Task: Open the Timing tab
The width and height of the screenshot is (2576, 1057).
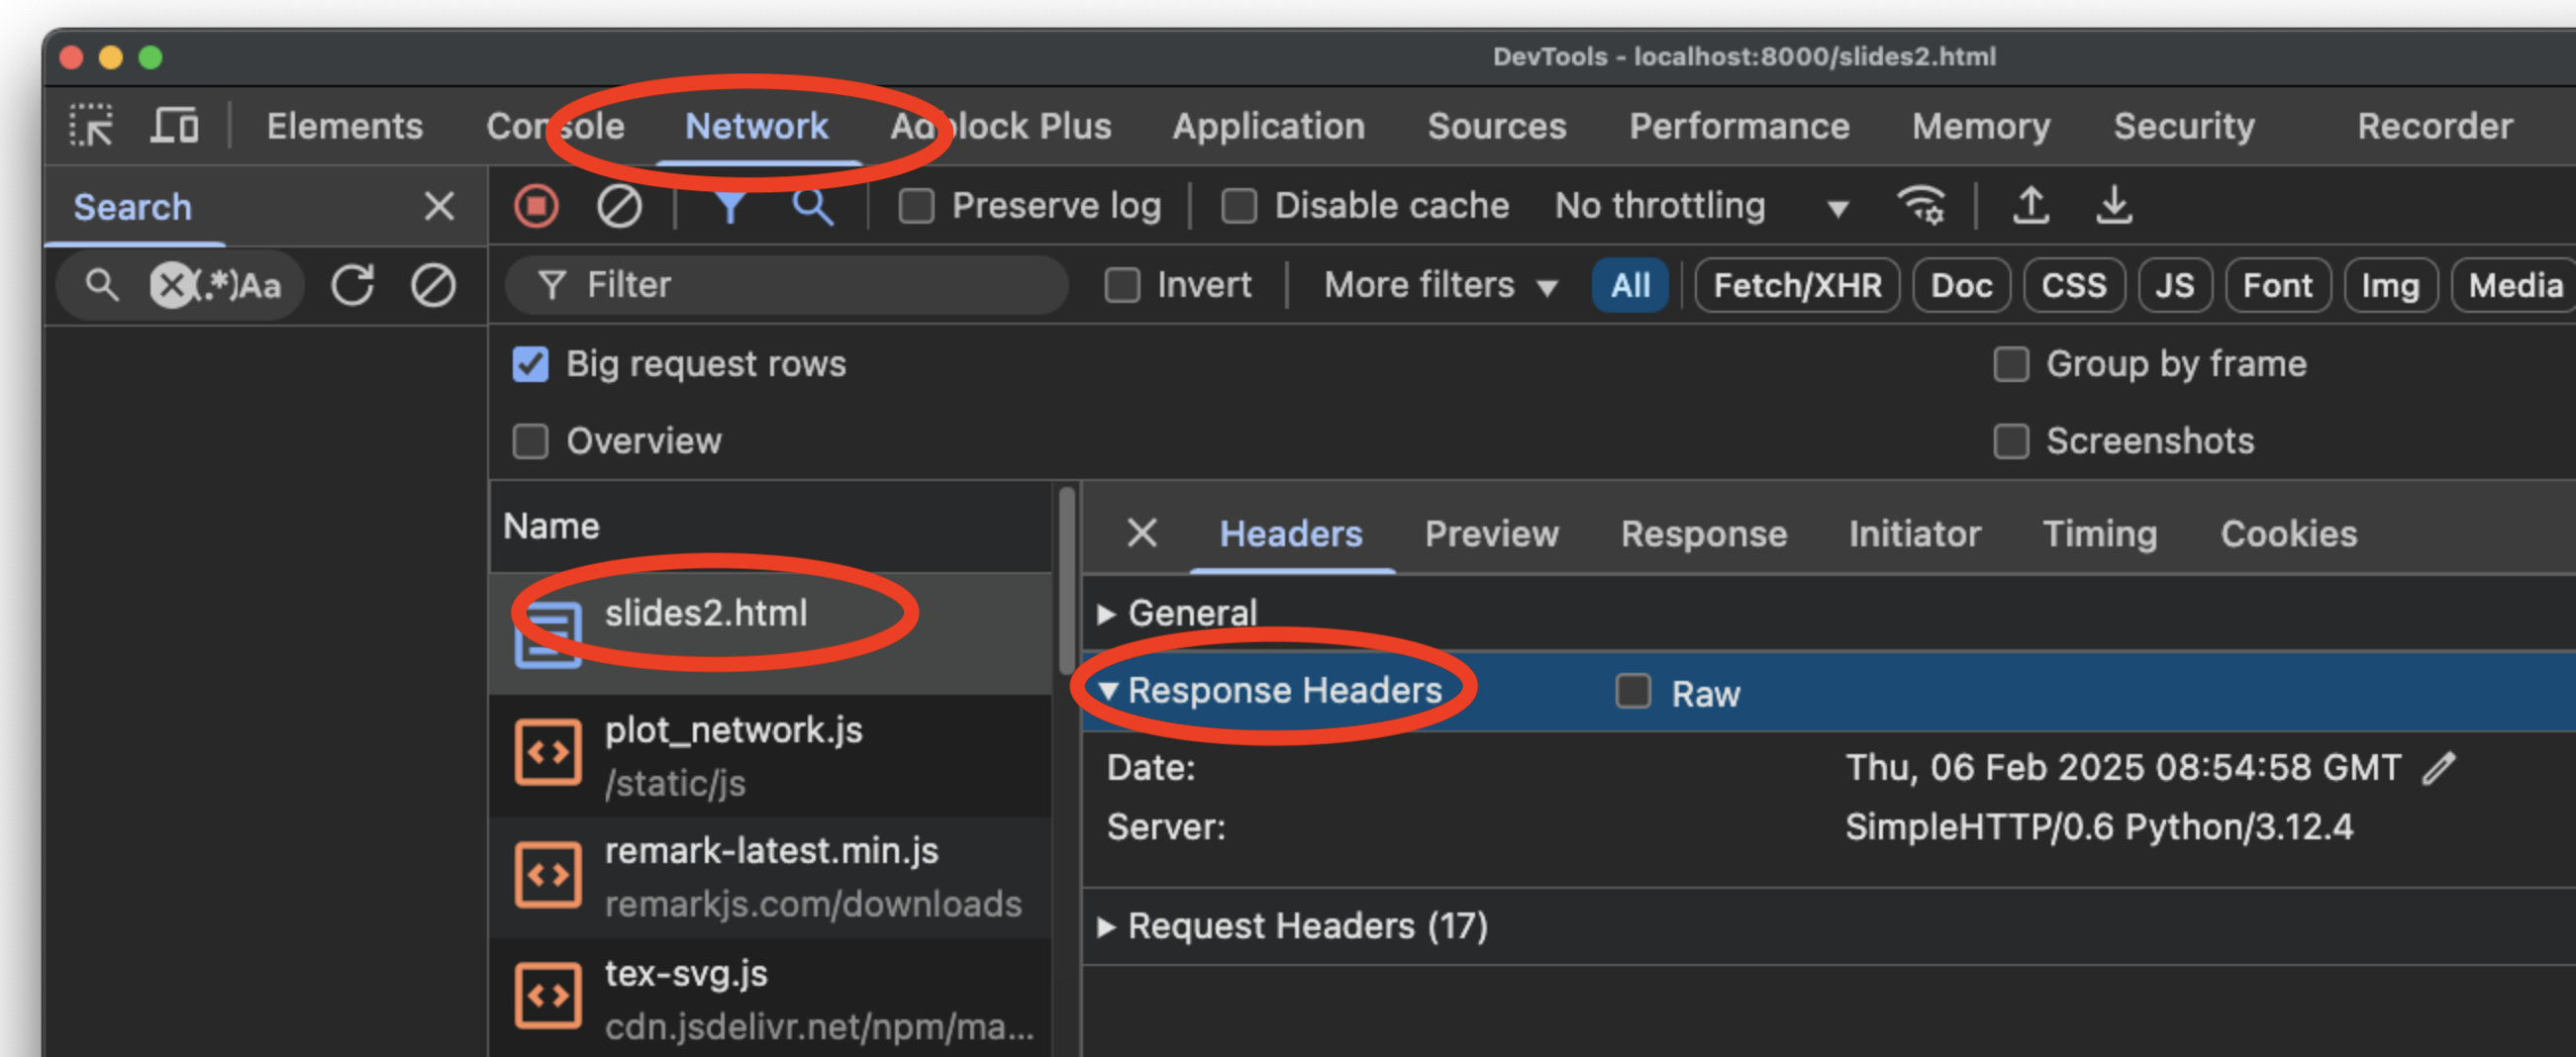Action: (2099, 534)
